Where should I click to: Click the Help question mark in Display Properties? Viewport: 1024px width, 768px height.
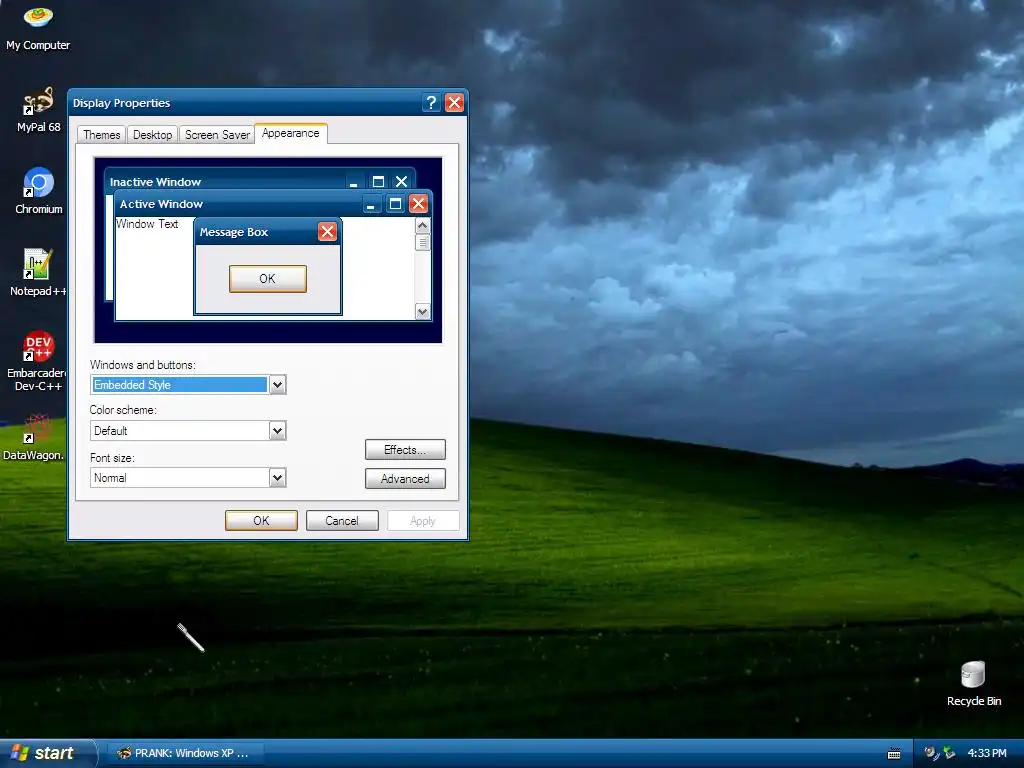click(431, 103)
